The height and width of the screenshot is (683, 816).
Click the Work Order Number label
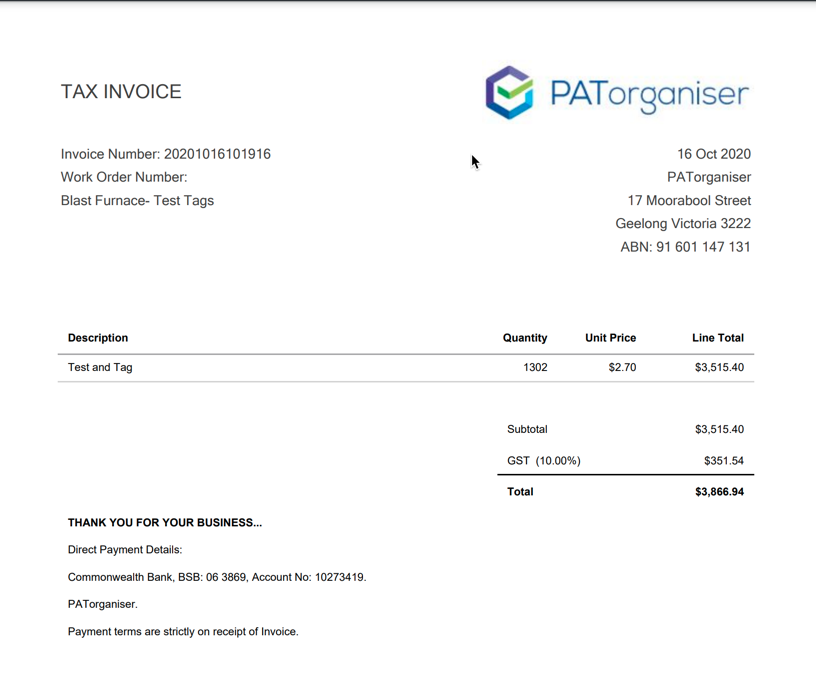[124, 177]
